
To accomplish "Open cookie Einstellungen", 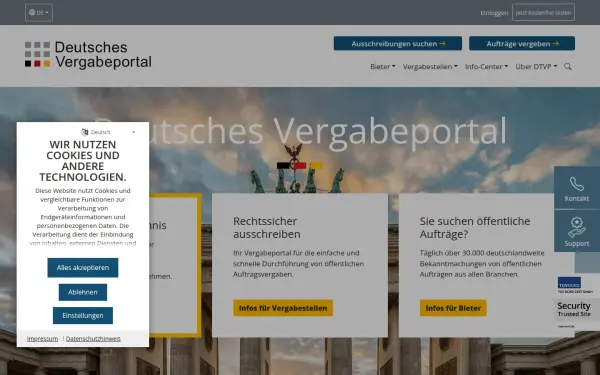I will [83, 315].
